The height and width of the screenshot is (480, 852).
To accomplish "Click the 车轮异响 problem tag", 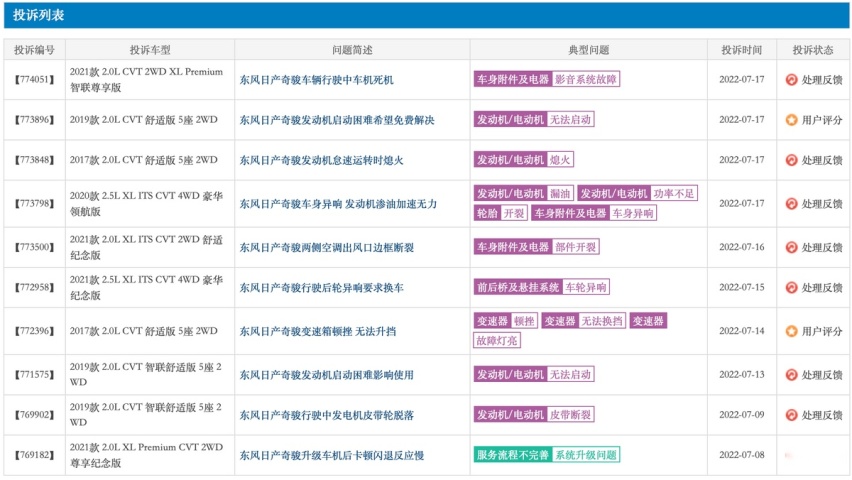I will coord(585,287).
